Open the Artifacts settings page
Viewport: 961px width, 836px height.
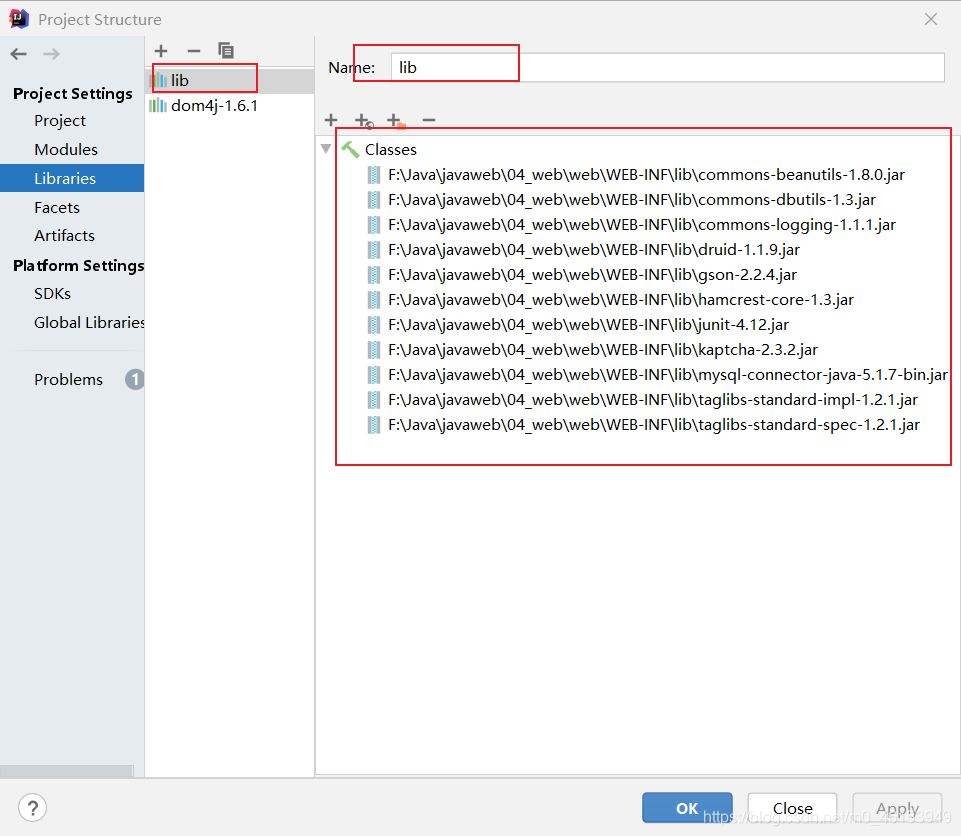point(64,236)
